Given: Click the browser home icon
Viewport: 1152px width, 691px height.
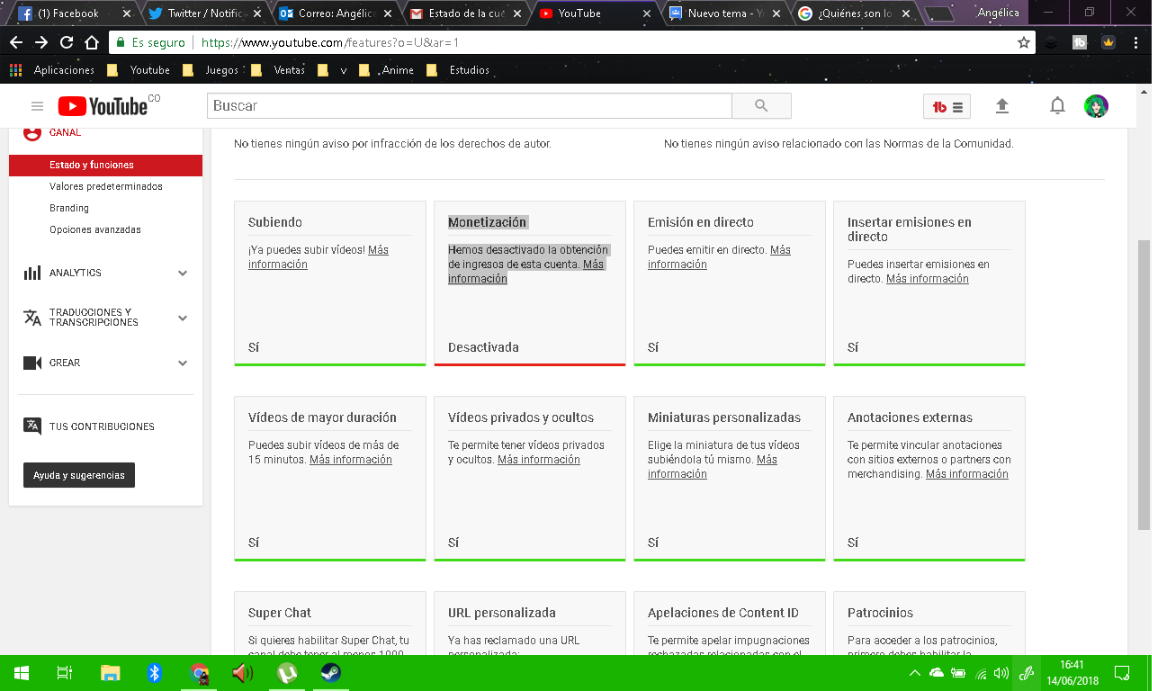Looking at the screenshot, I should [x=91, y=43].
